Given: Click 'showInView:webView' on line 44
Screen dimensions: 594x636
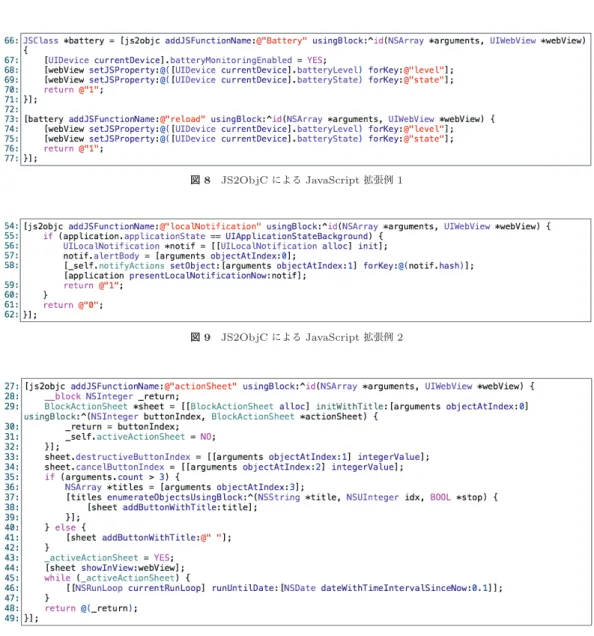Looking at the screenshot, I should coord(128,568).
